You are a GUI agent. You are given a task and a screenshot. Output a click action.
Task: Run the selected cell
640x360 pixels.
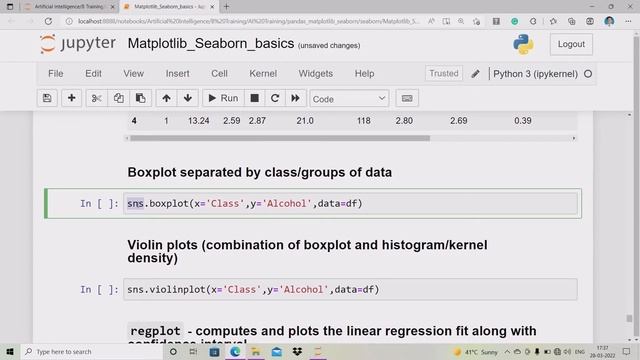[223, 98]
